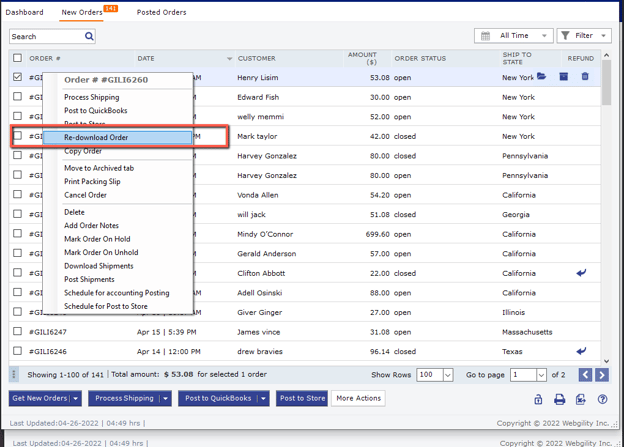
Task: Expand the Filter dropdown
Action: click(583, 36)
